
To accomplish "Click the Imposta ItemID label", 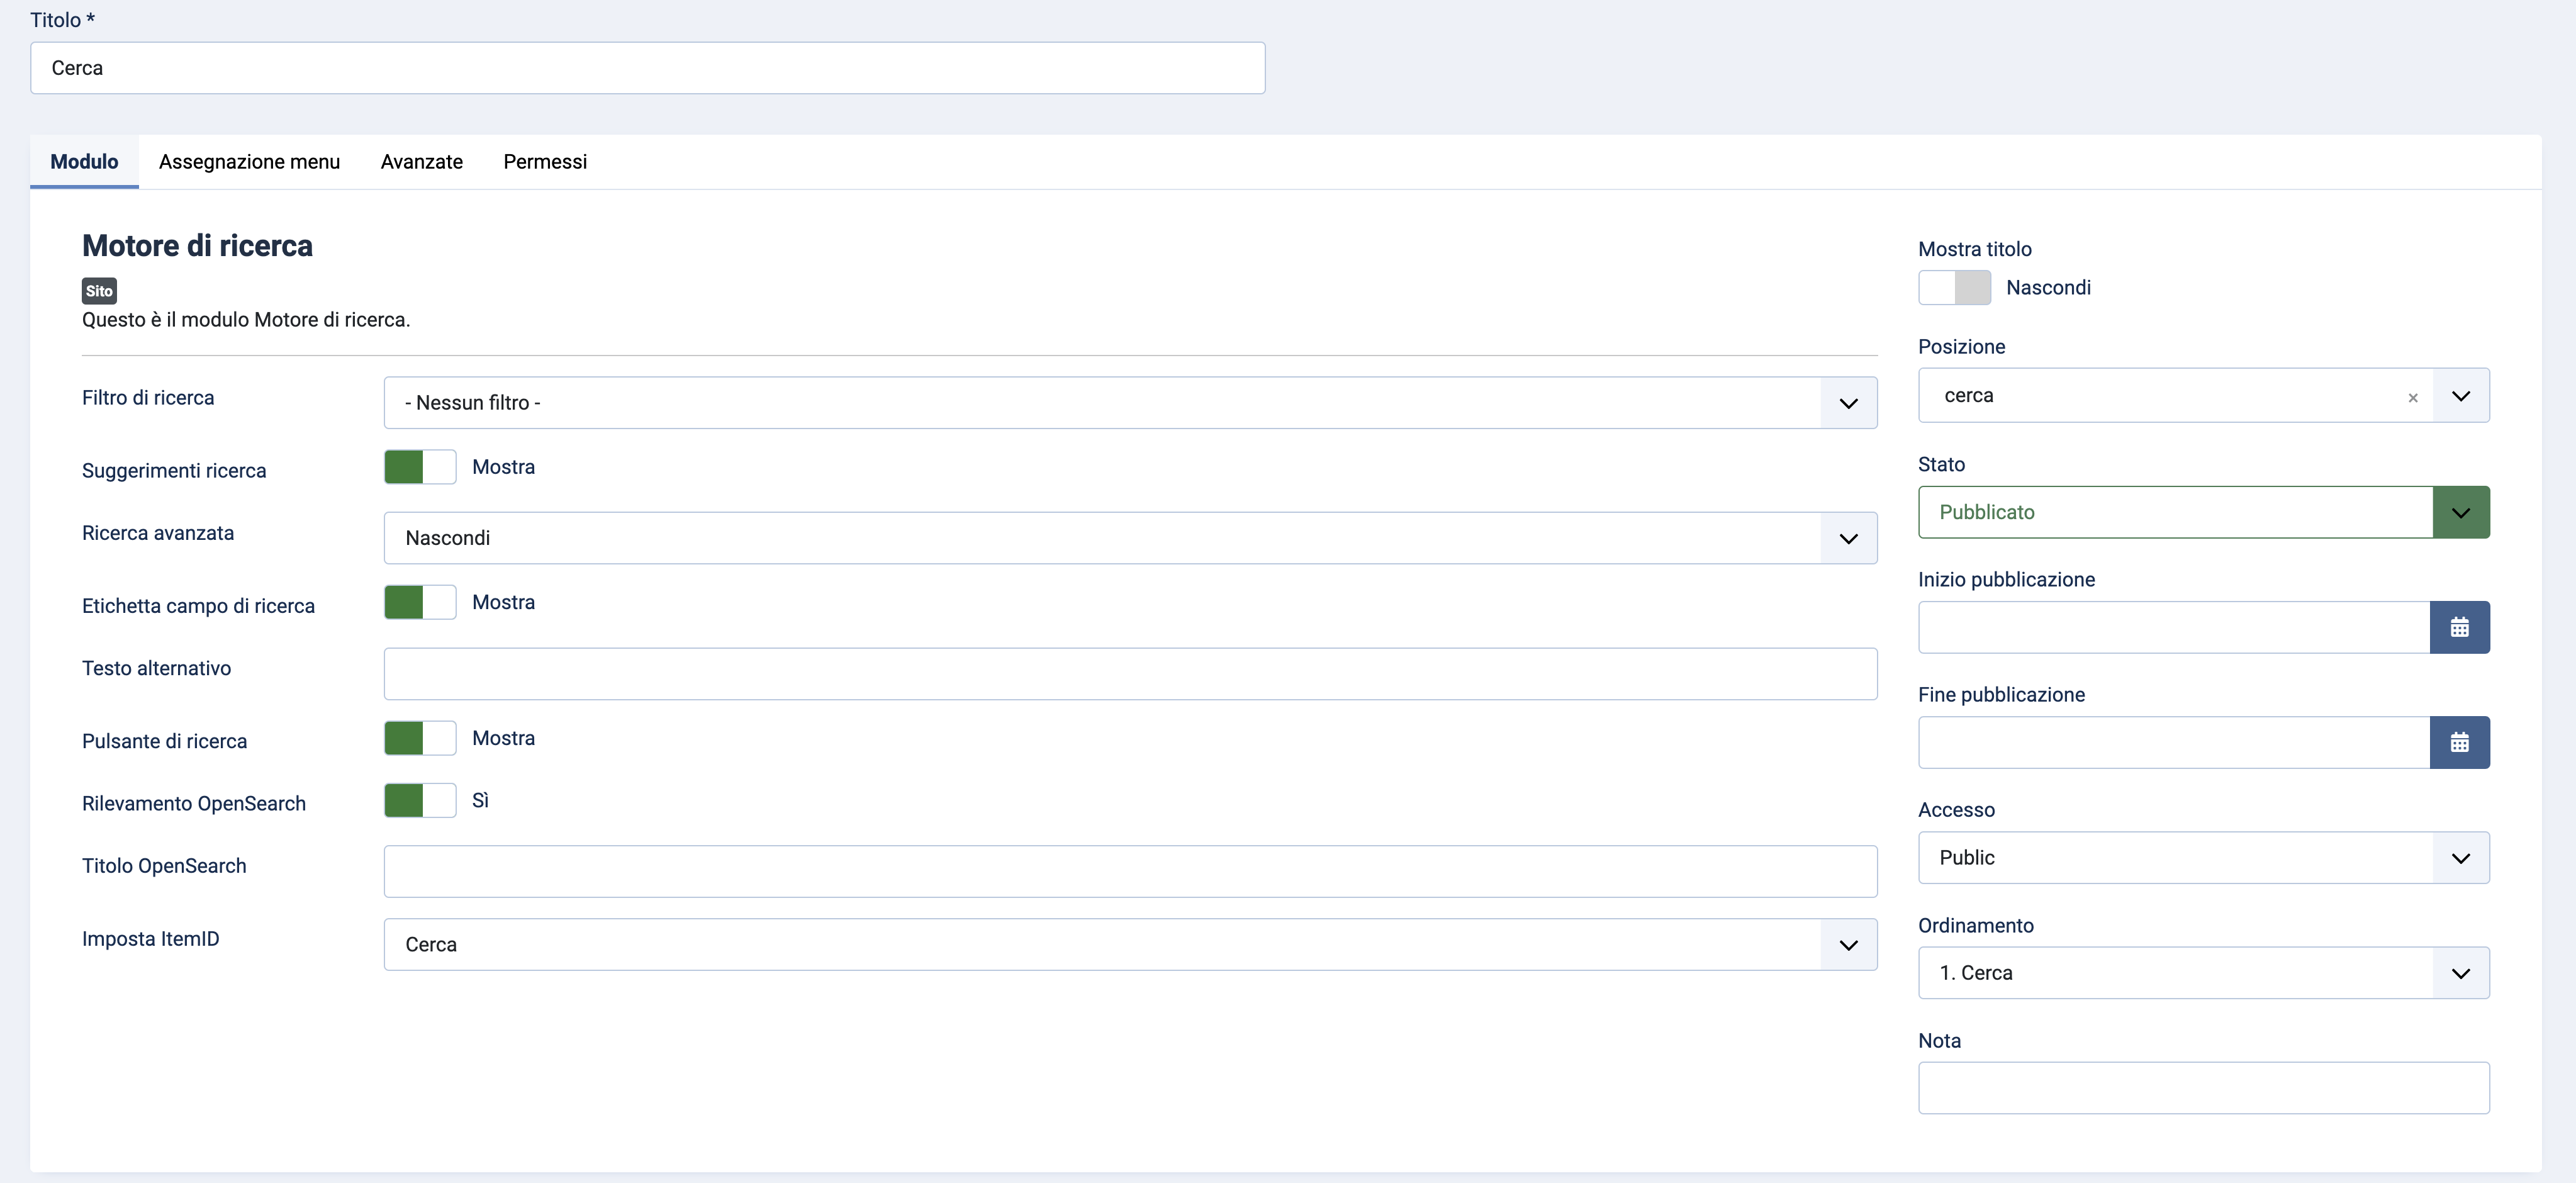I will 150,938.
